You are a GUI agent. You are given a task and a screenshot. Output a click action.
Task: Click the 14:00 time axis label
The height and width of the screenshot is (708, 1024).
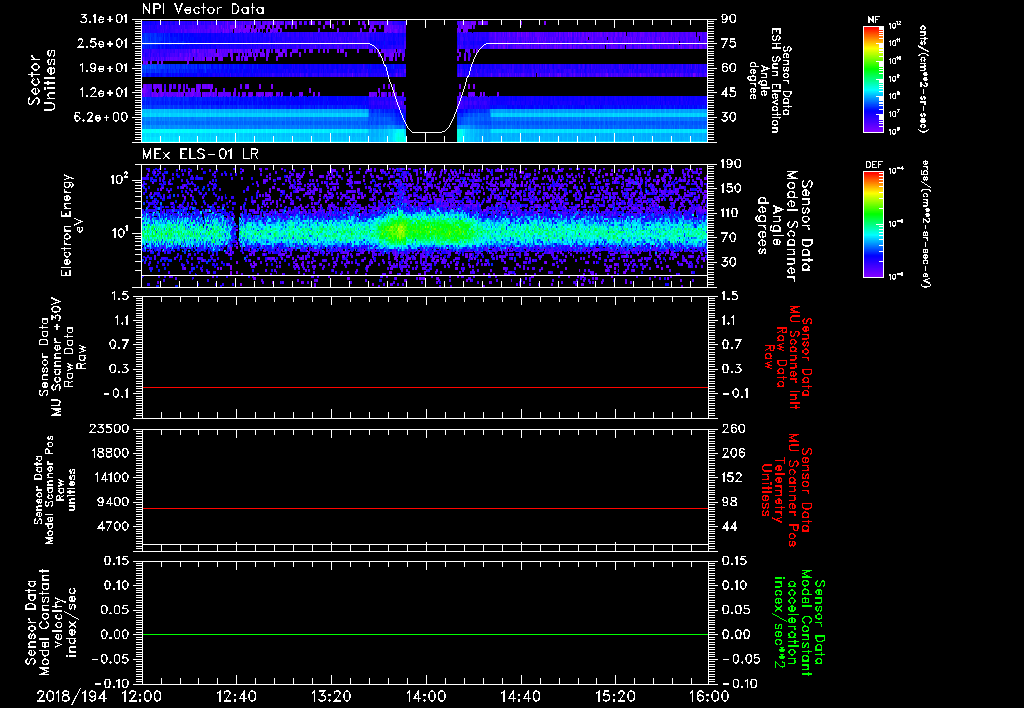[426, 696]
